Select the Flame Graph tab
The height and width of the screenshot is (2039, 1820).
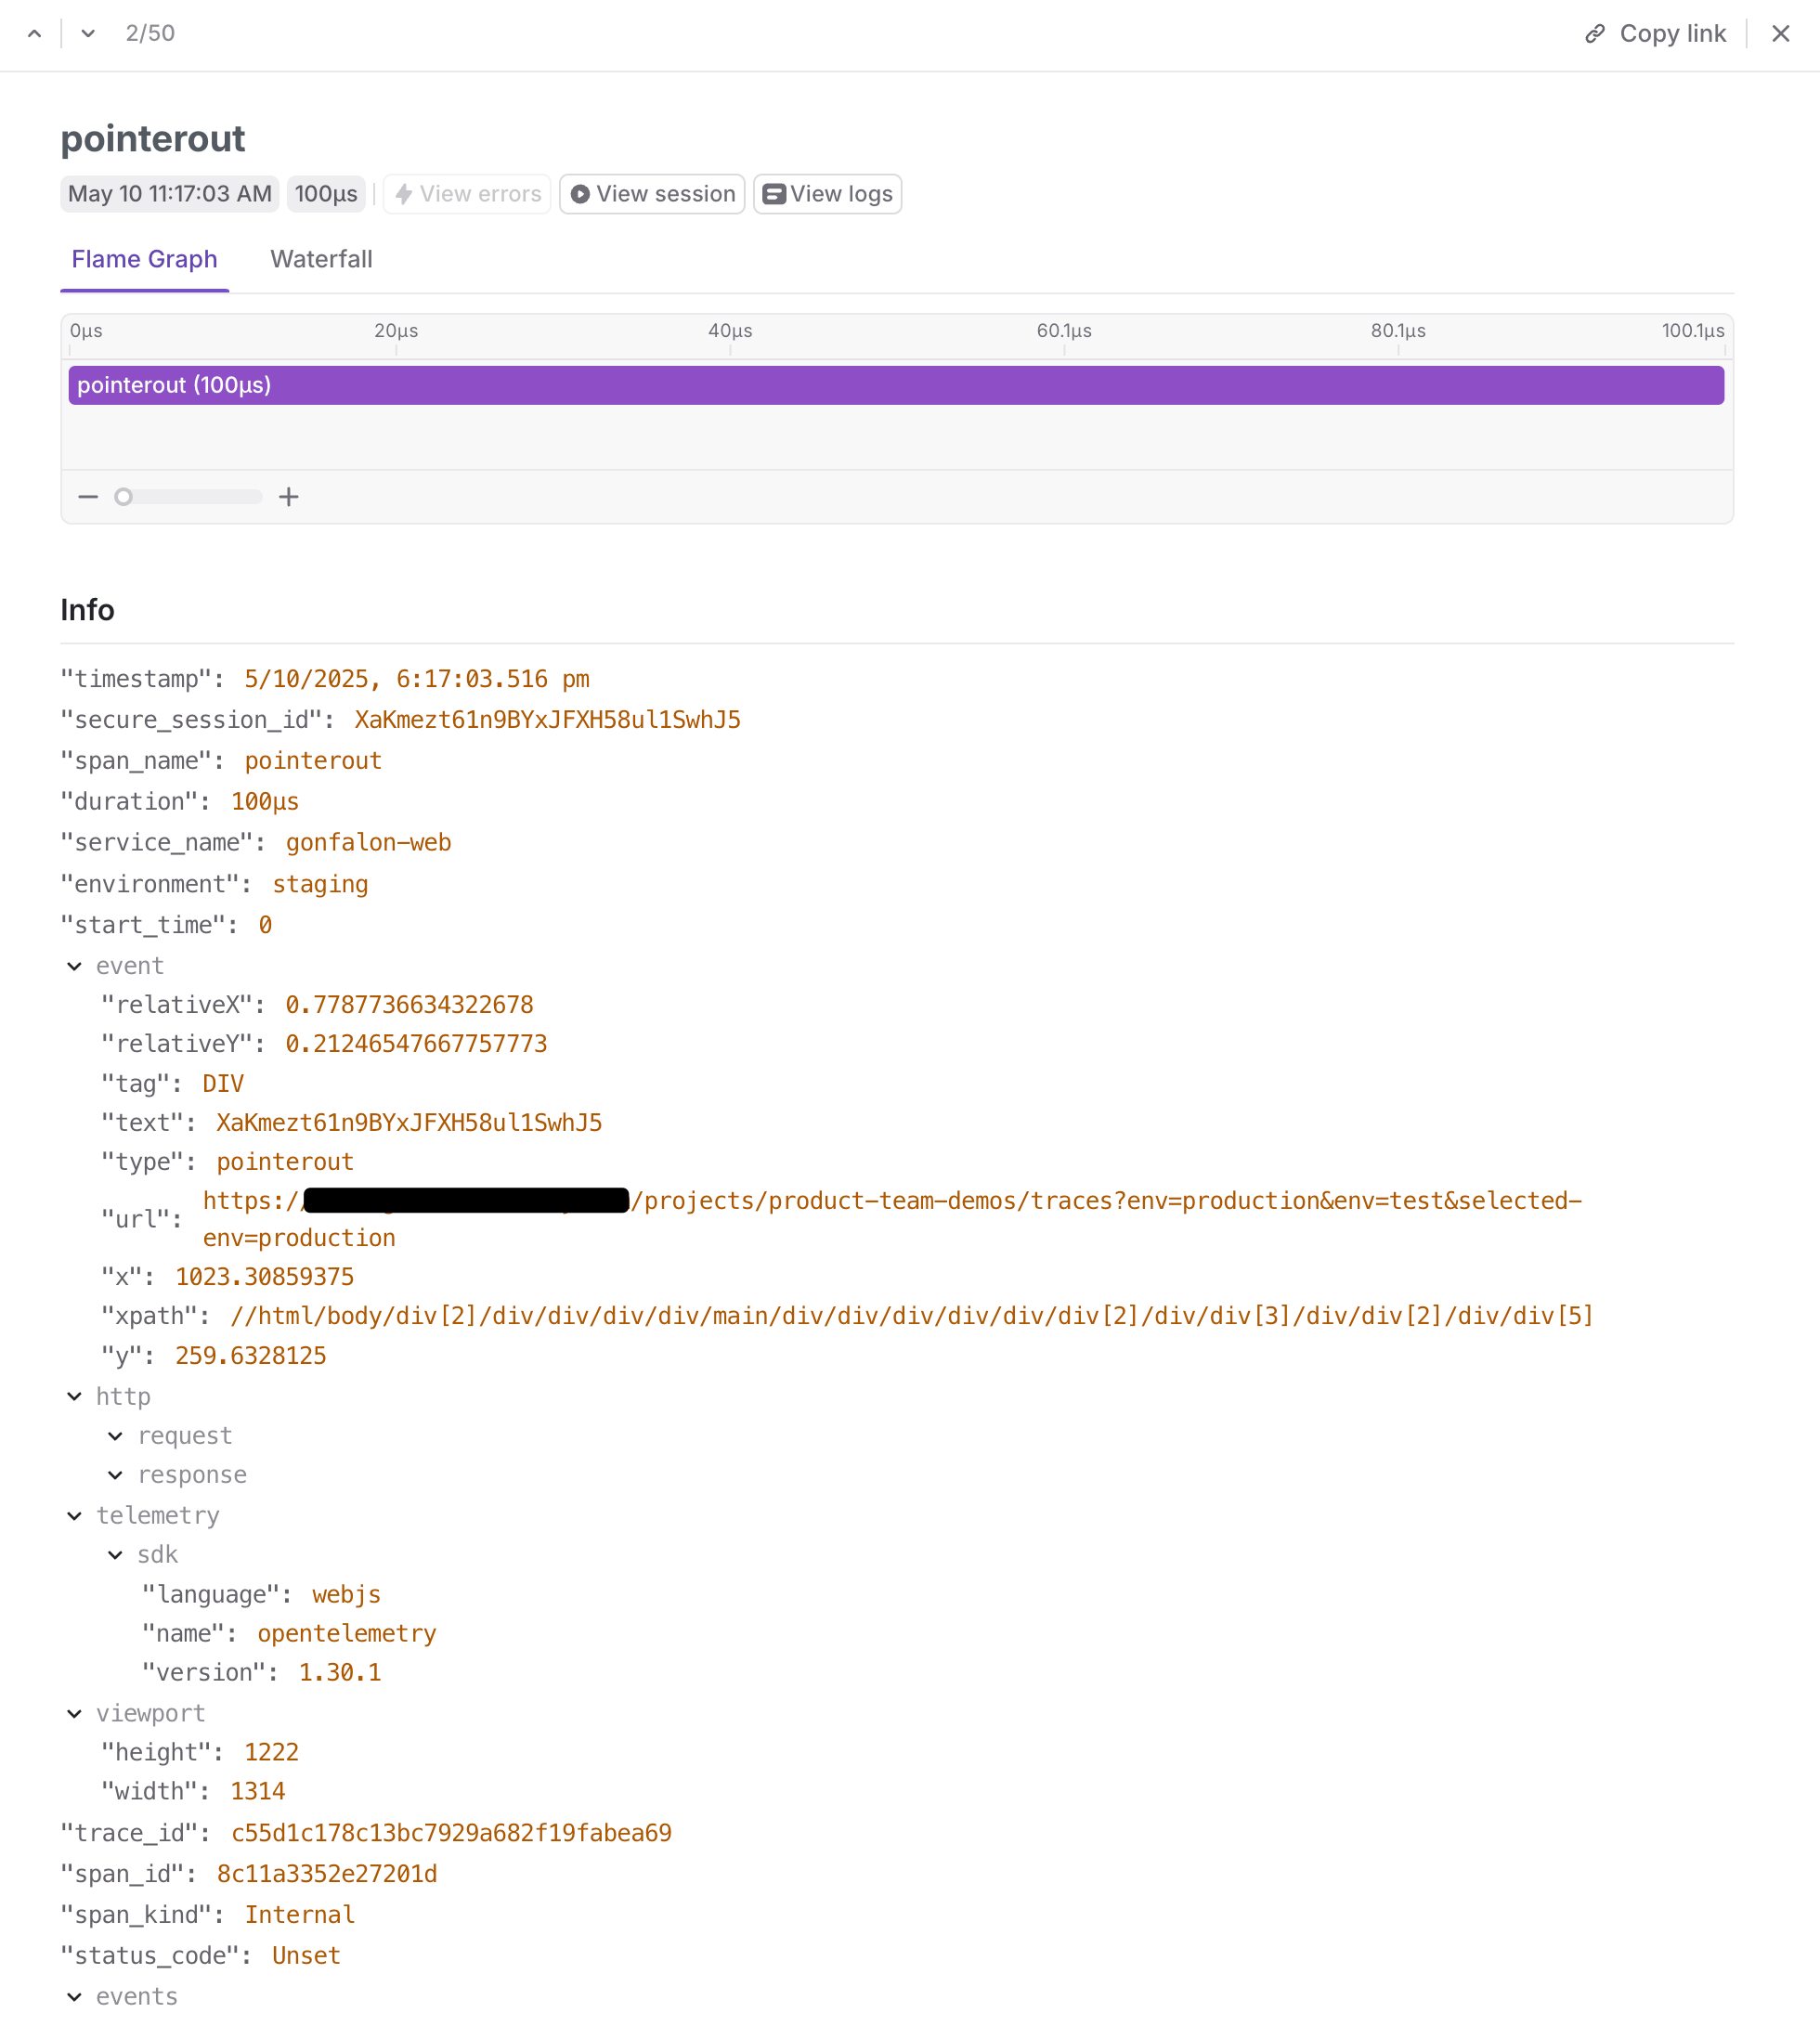click(144, 260)
